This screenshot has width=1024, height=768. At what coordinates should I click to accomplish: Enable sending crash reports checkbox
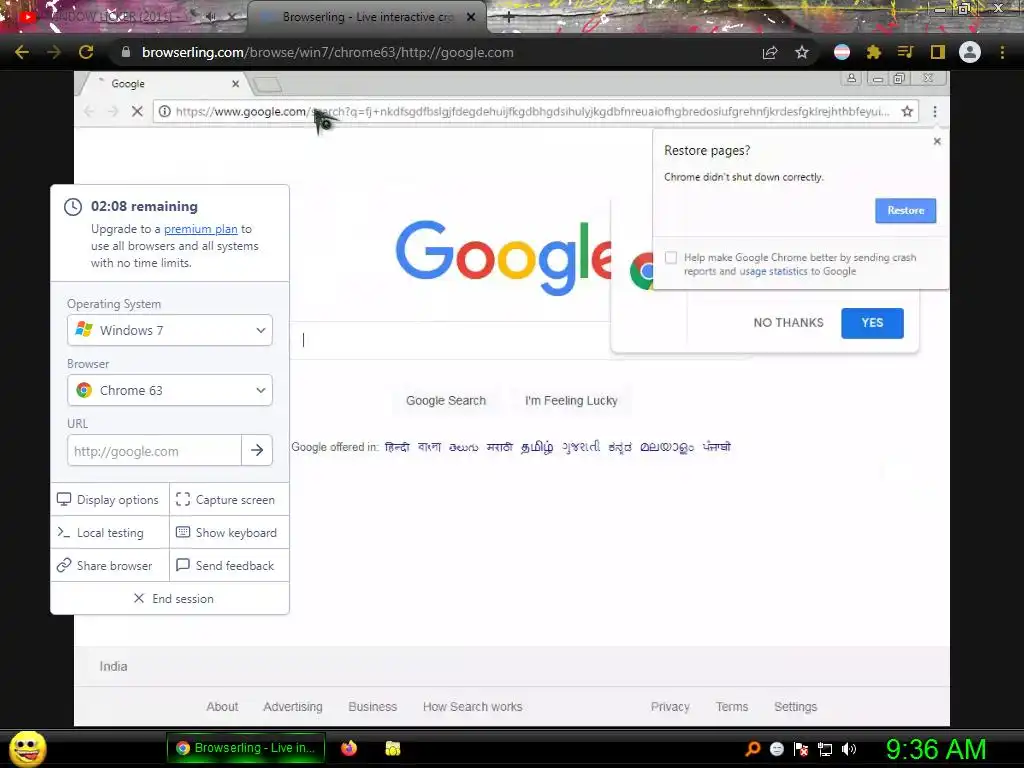point(671,257)
